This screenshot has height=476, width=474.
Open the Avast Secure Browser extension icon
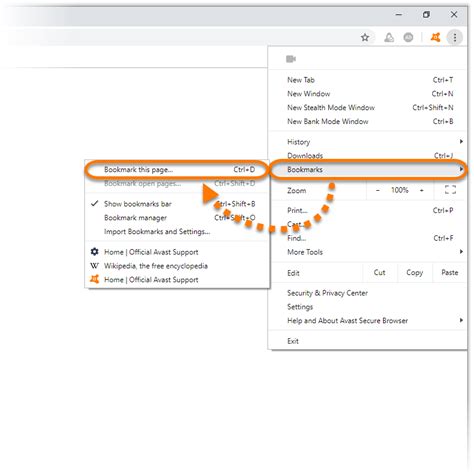[435, 37]
